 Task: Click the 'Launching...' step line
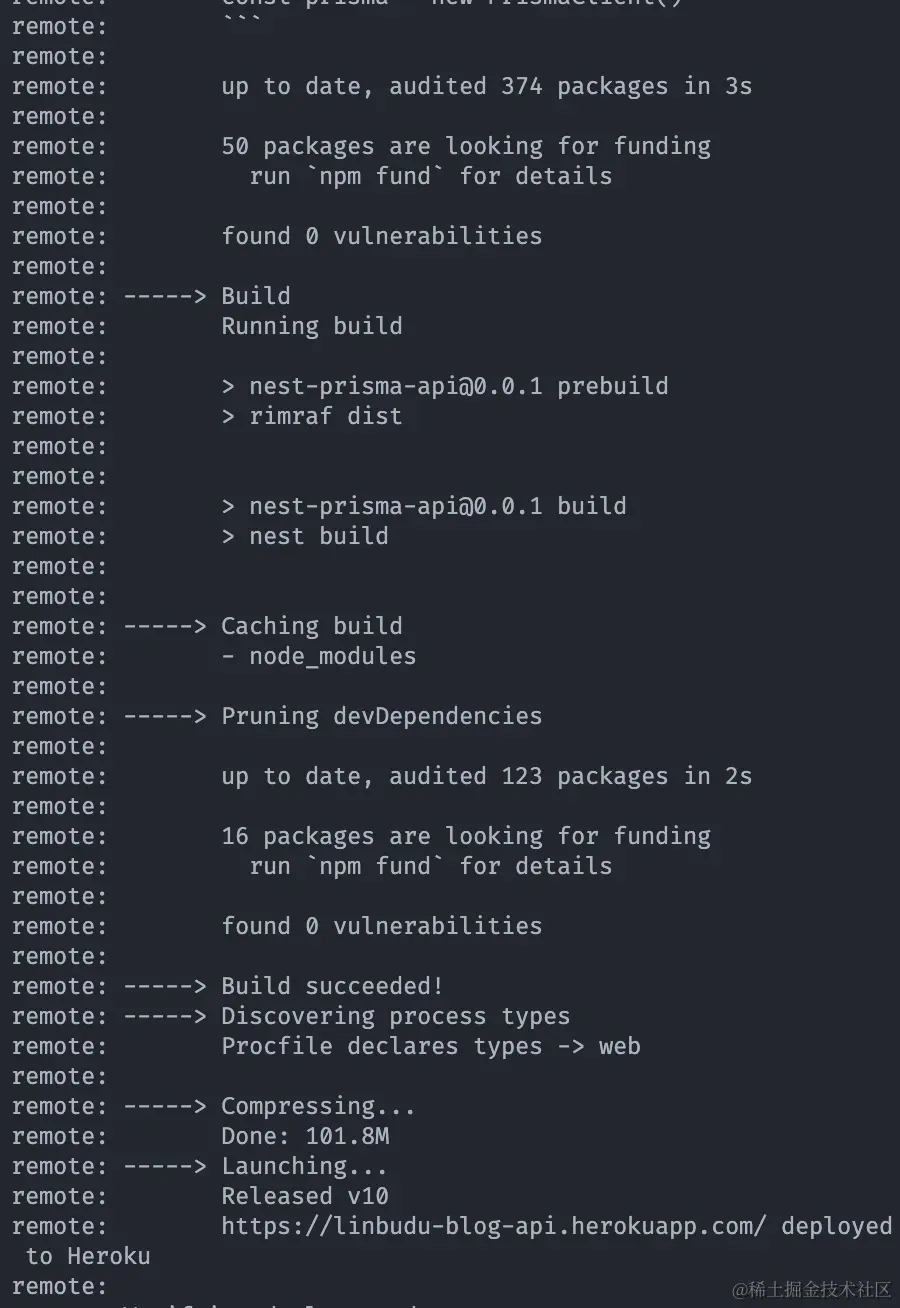pyautogui.click(x=304, y=1166)
